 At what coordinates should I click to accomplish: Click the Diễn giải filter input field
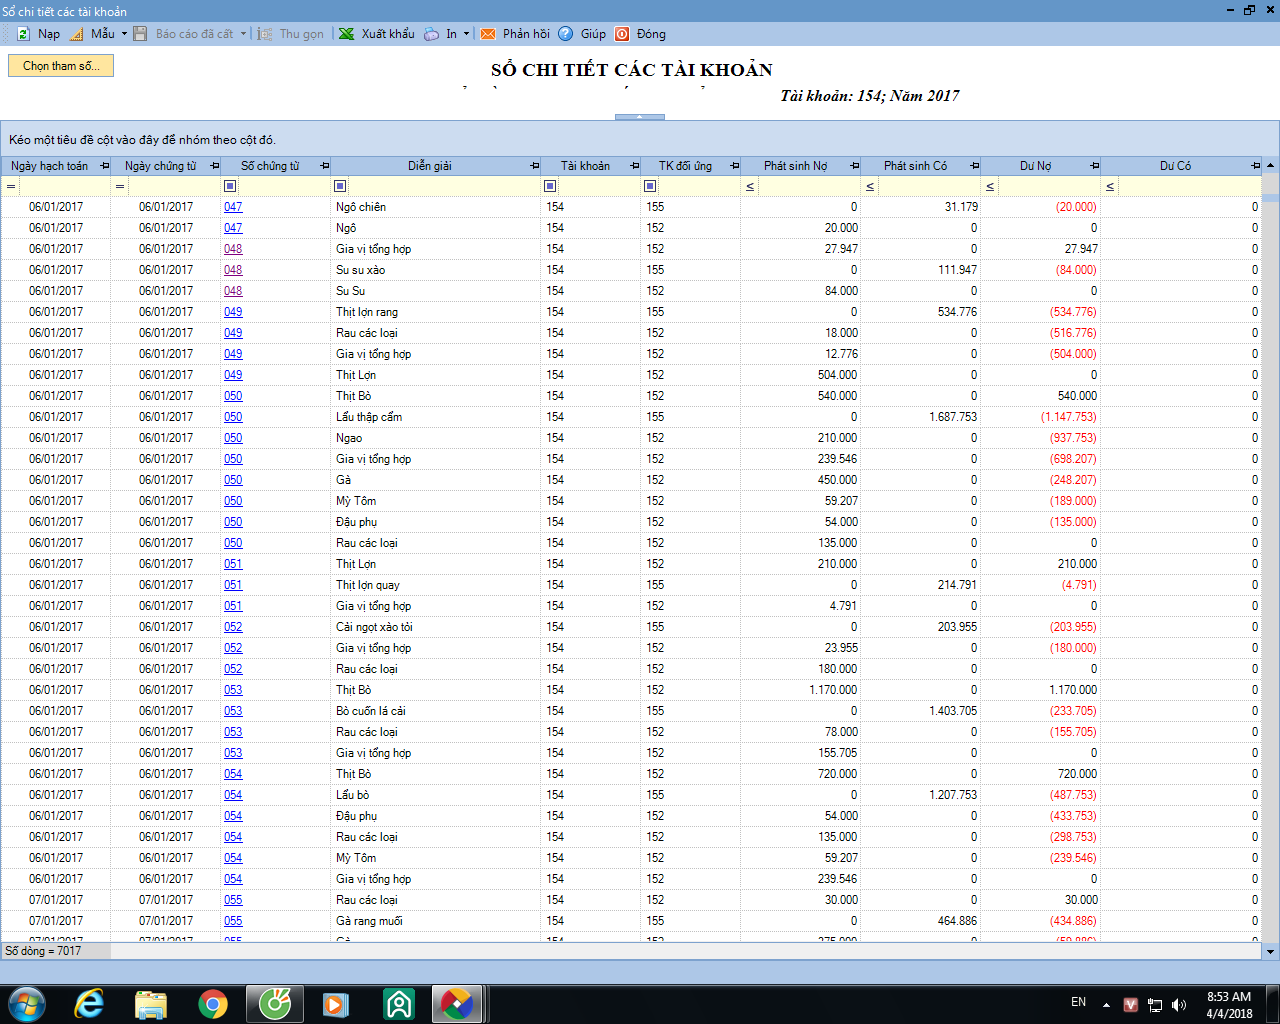444,186
